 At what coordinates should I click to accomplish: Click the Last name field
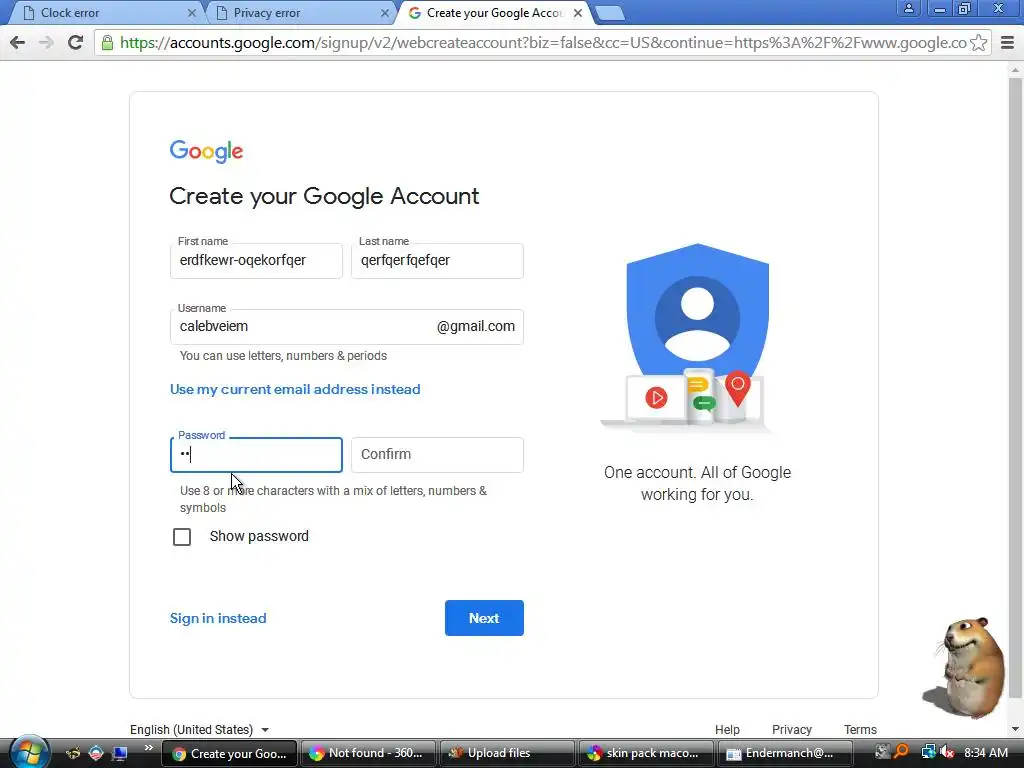(437, 261)
